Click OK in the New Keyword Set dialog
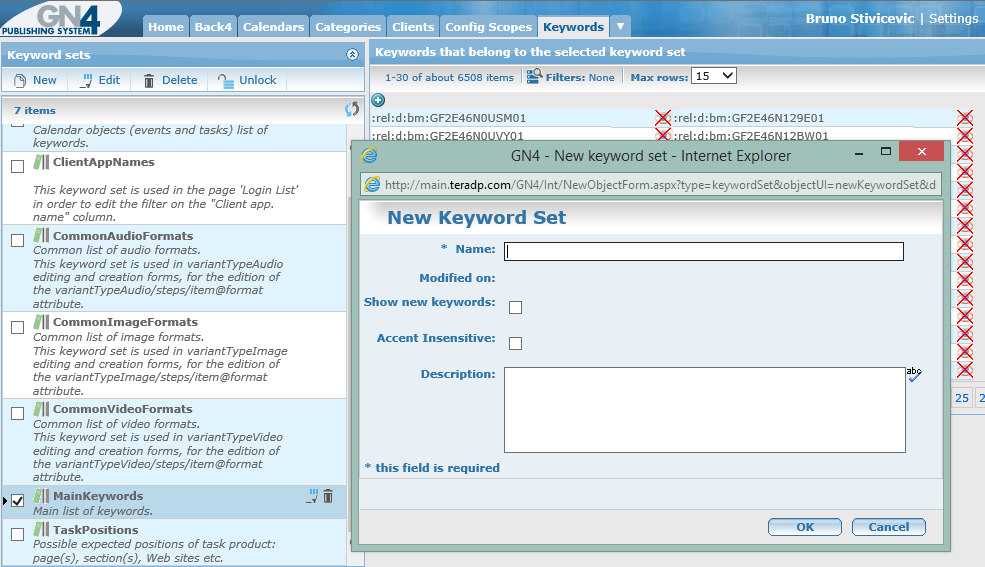Screen dimensions: 985x567 coord(805,527)
